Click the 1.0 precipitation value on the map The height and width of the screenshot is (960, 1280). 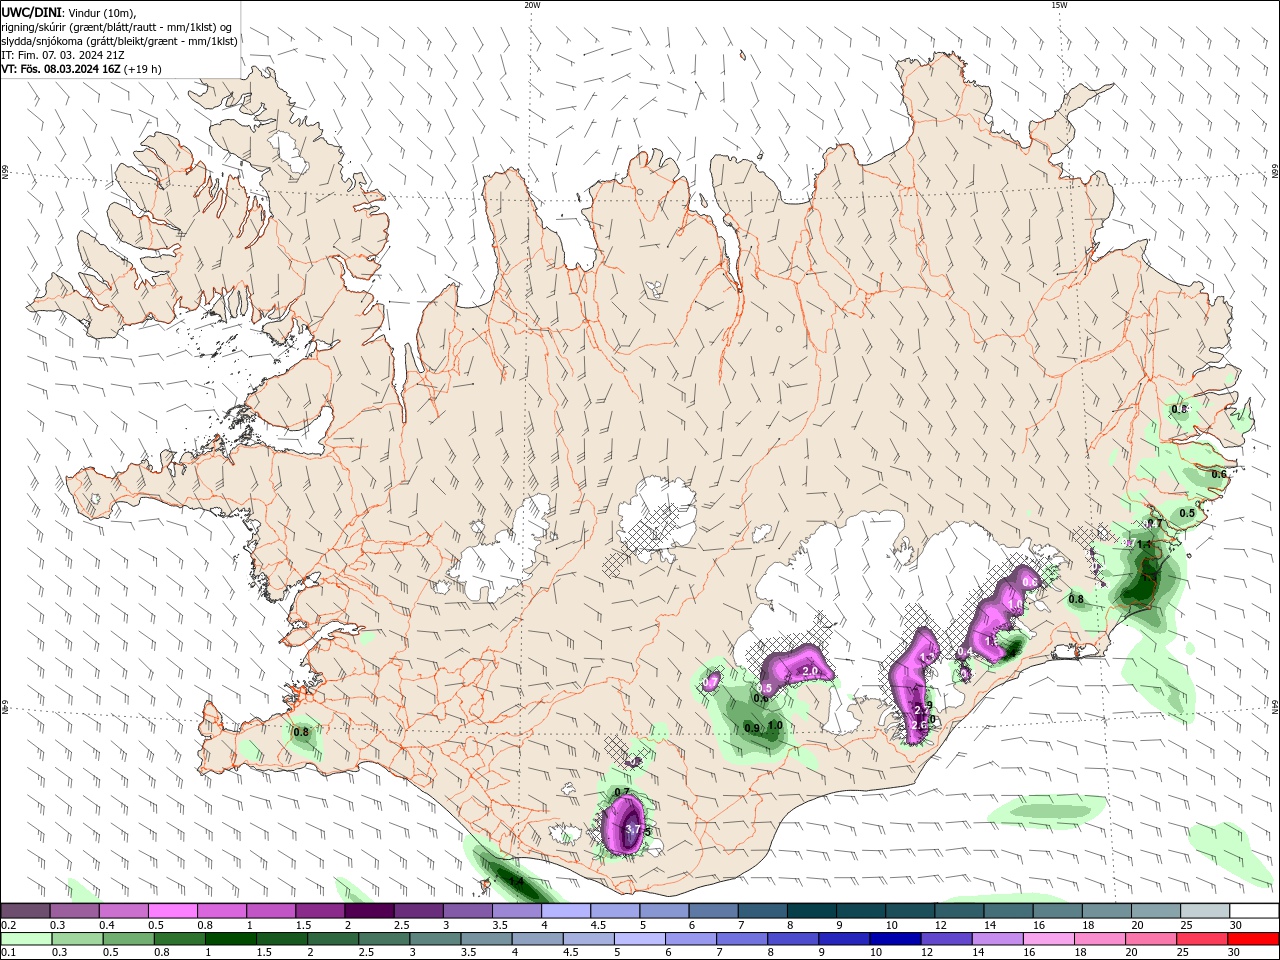(x=774, y=725)
